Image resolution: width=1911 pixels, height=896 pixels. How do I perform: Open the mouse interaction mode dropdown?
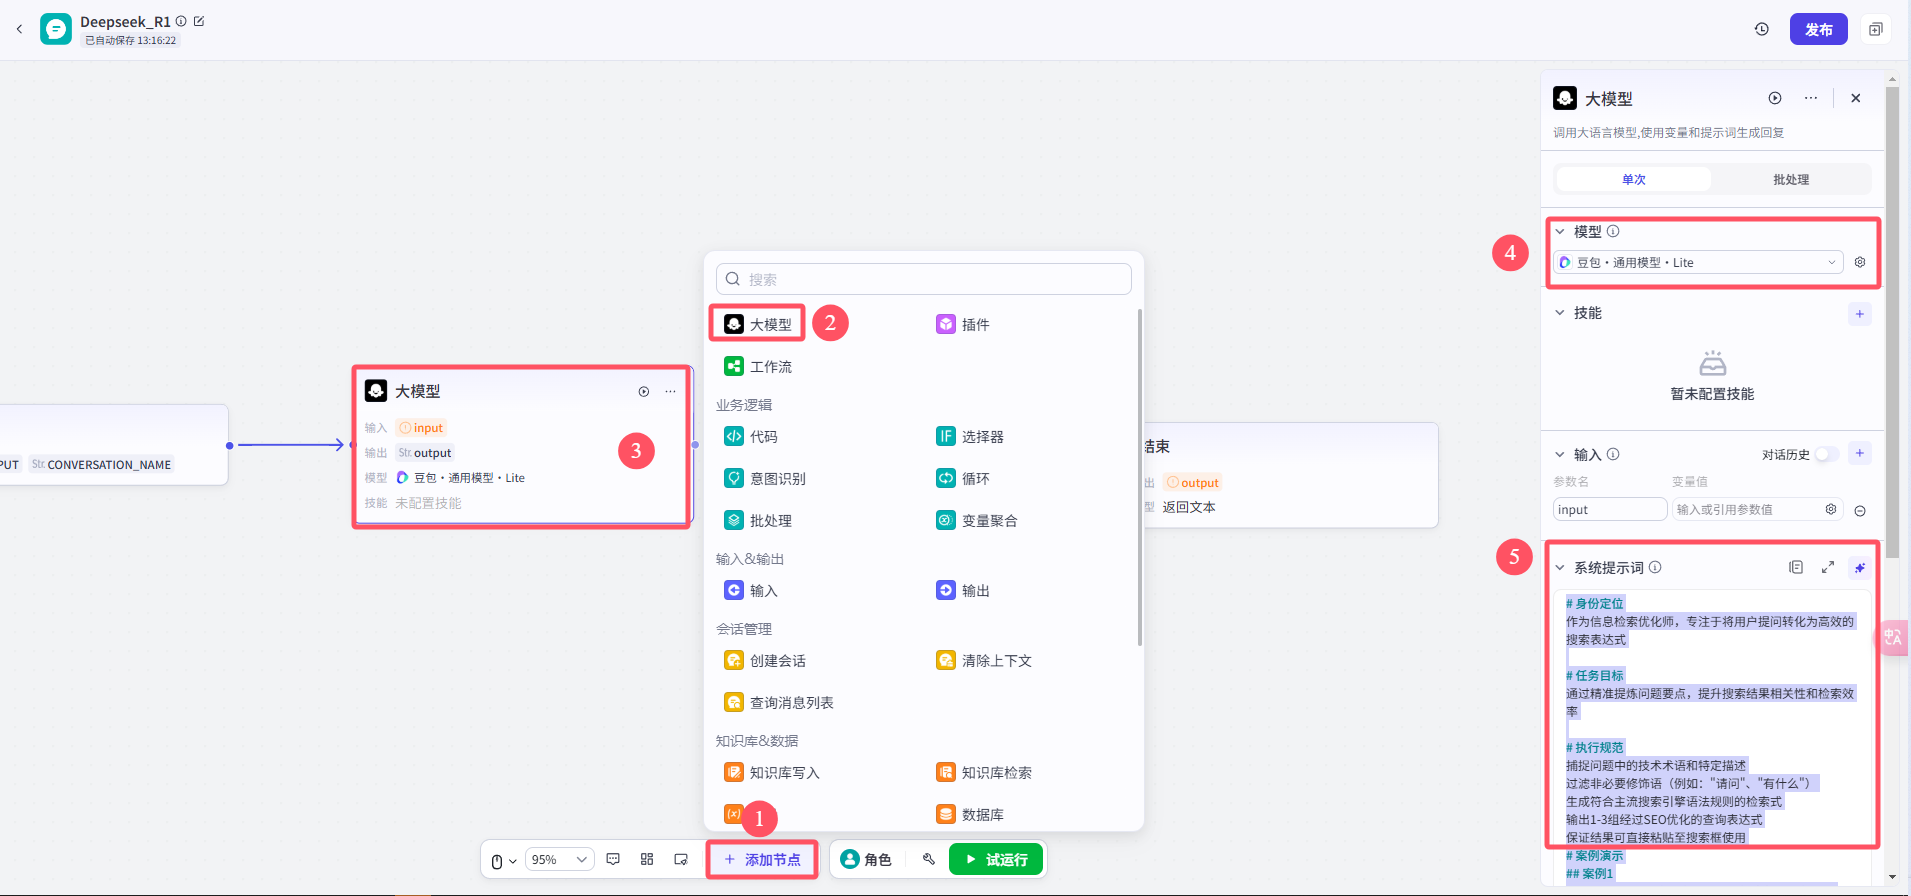(504, 860)
